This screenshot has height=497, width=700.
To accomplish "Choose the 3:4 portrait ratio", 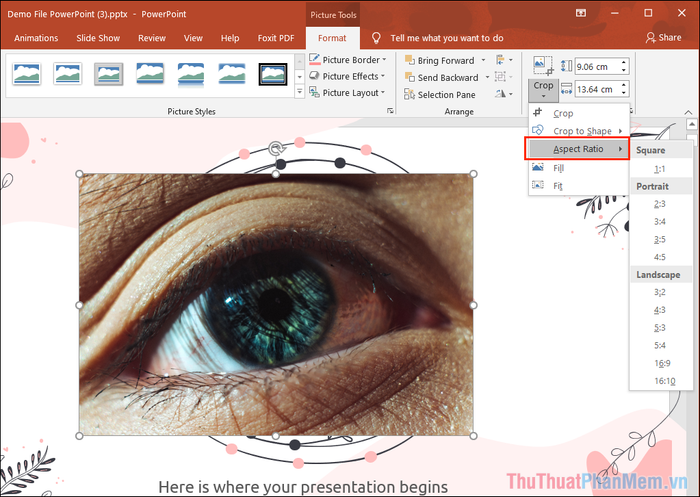I will (x=660, y=221).
